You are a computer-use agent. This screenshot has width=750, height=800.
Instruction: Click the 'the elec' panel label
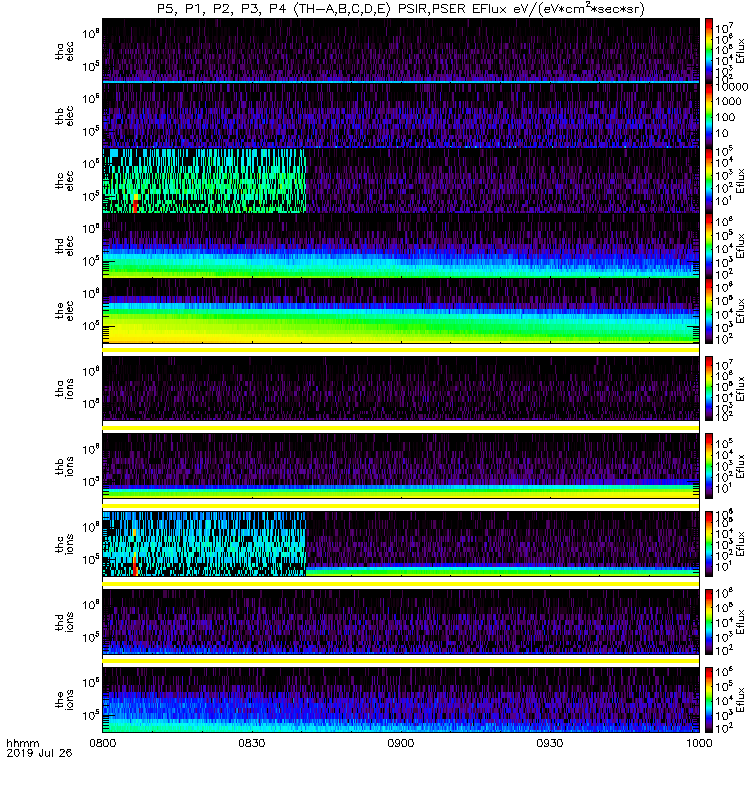tap(64, 310)
